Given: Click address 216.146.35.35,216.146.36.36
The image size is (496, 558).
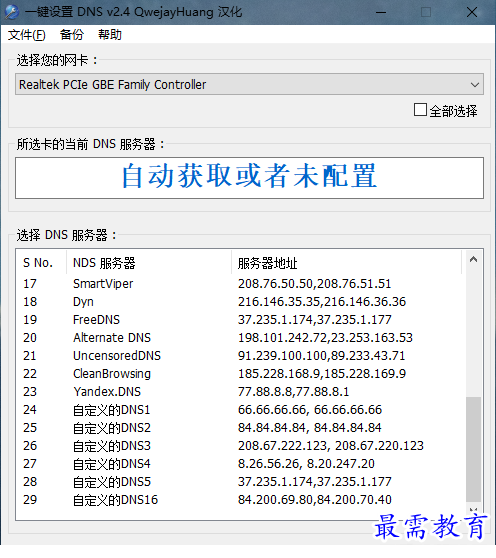Looking at the screenshot, I should tap(322, 302).
